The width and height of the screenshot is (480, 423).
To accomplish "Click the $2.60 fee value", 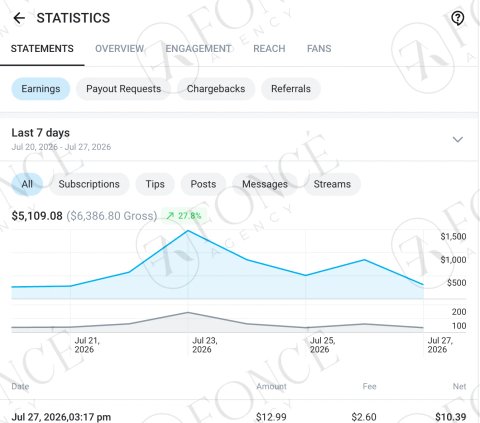I will [x=364, y=417].
